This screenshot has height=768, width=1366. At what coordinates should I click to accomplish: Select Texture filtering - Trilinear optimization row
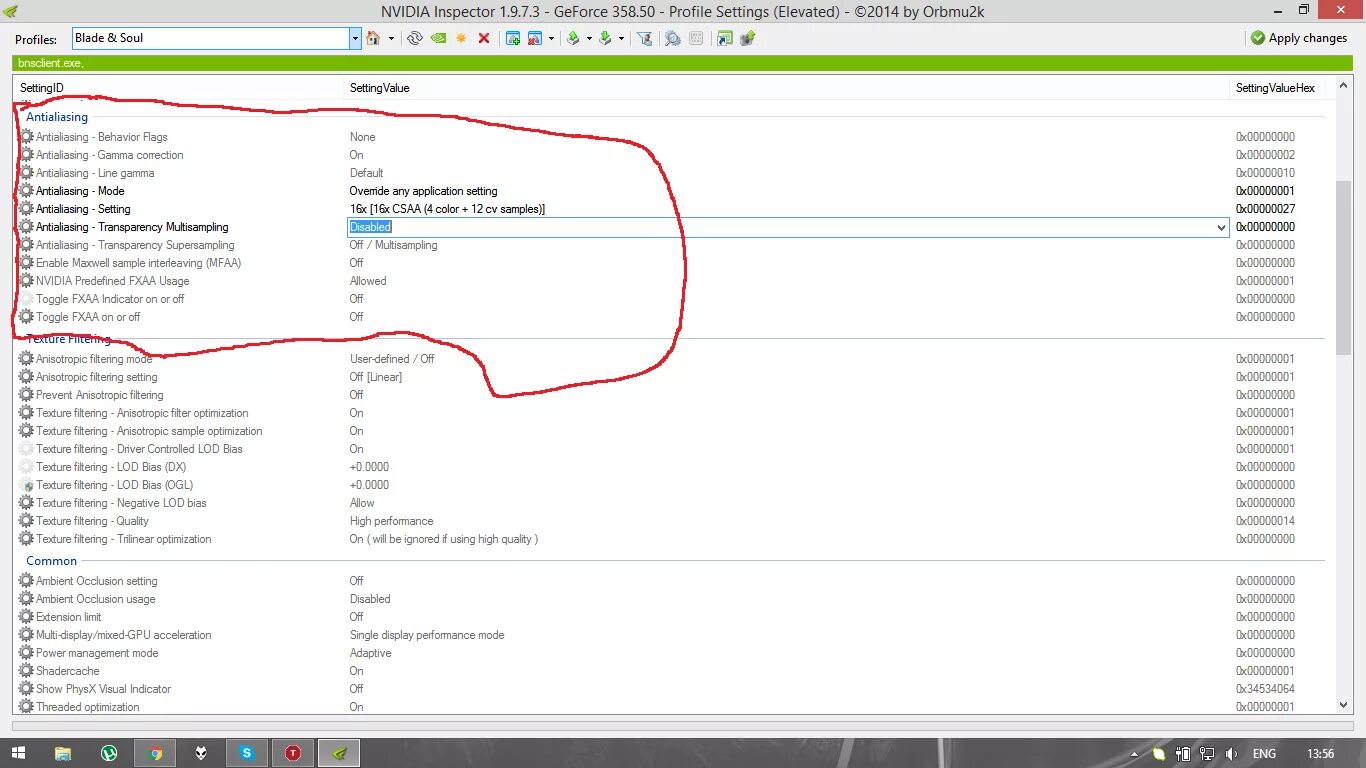pyautogui.click(x=672, y=539)
